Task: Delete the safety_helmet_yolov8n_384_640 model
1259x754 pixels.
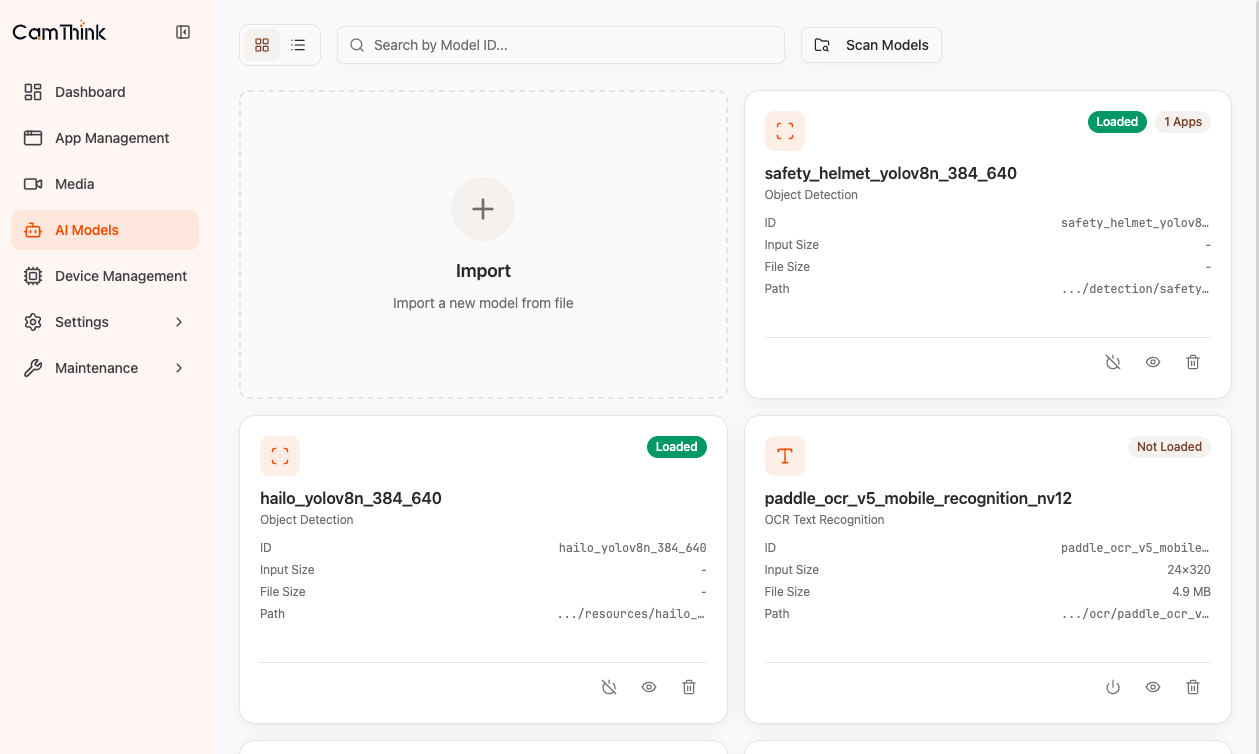Action: coord(1193,362)
